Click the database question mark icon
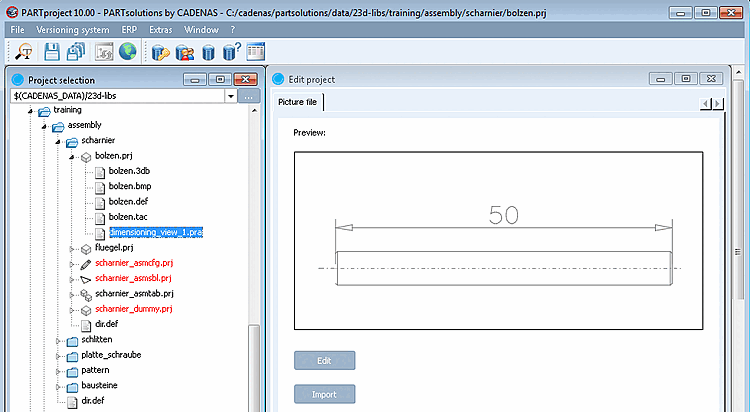 (232, 52)
